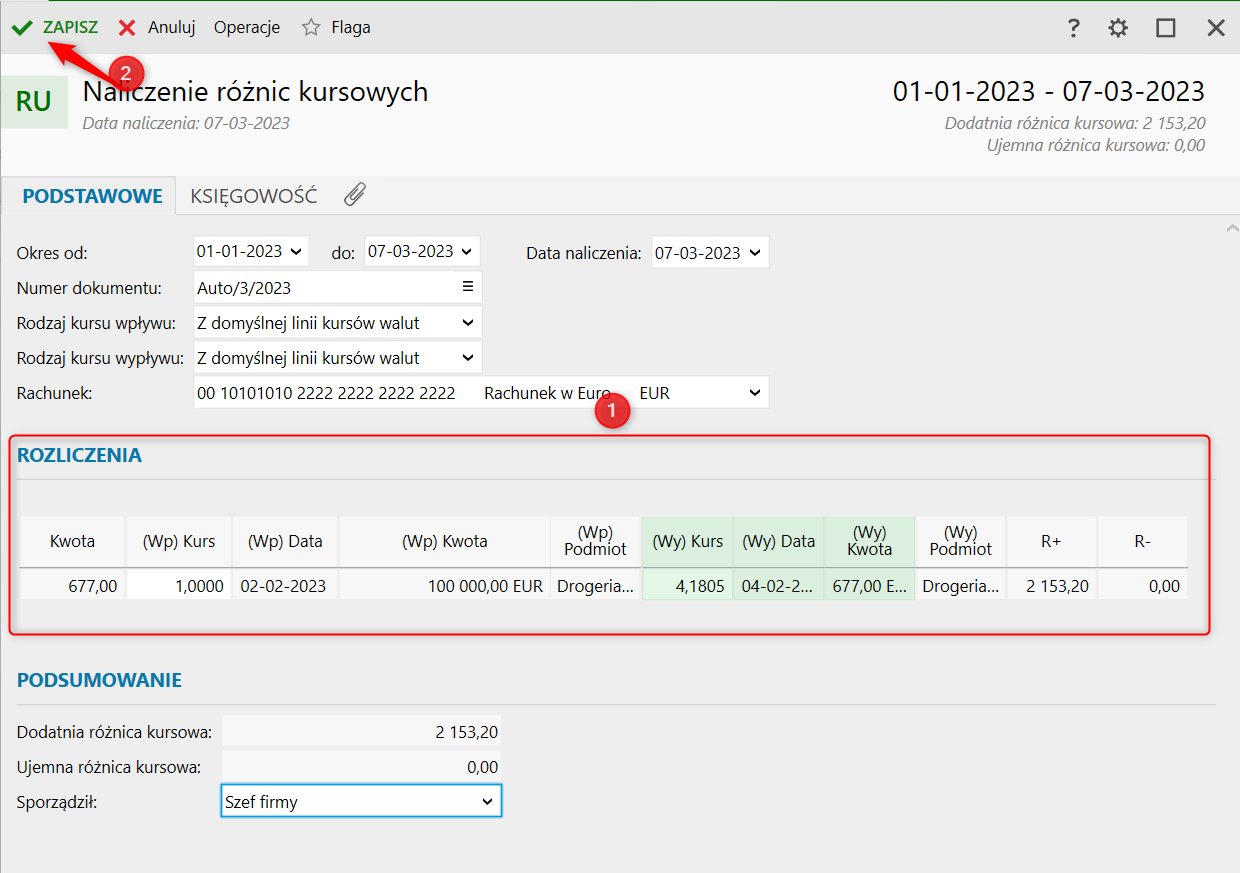
Task: Close the window with the X icon
Action: point(1216,28)
